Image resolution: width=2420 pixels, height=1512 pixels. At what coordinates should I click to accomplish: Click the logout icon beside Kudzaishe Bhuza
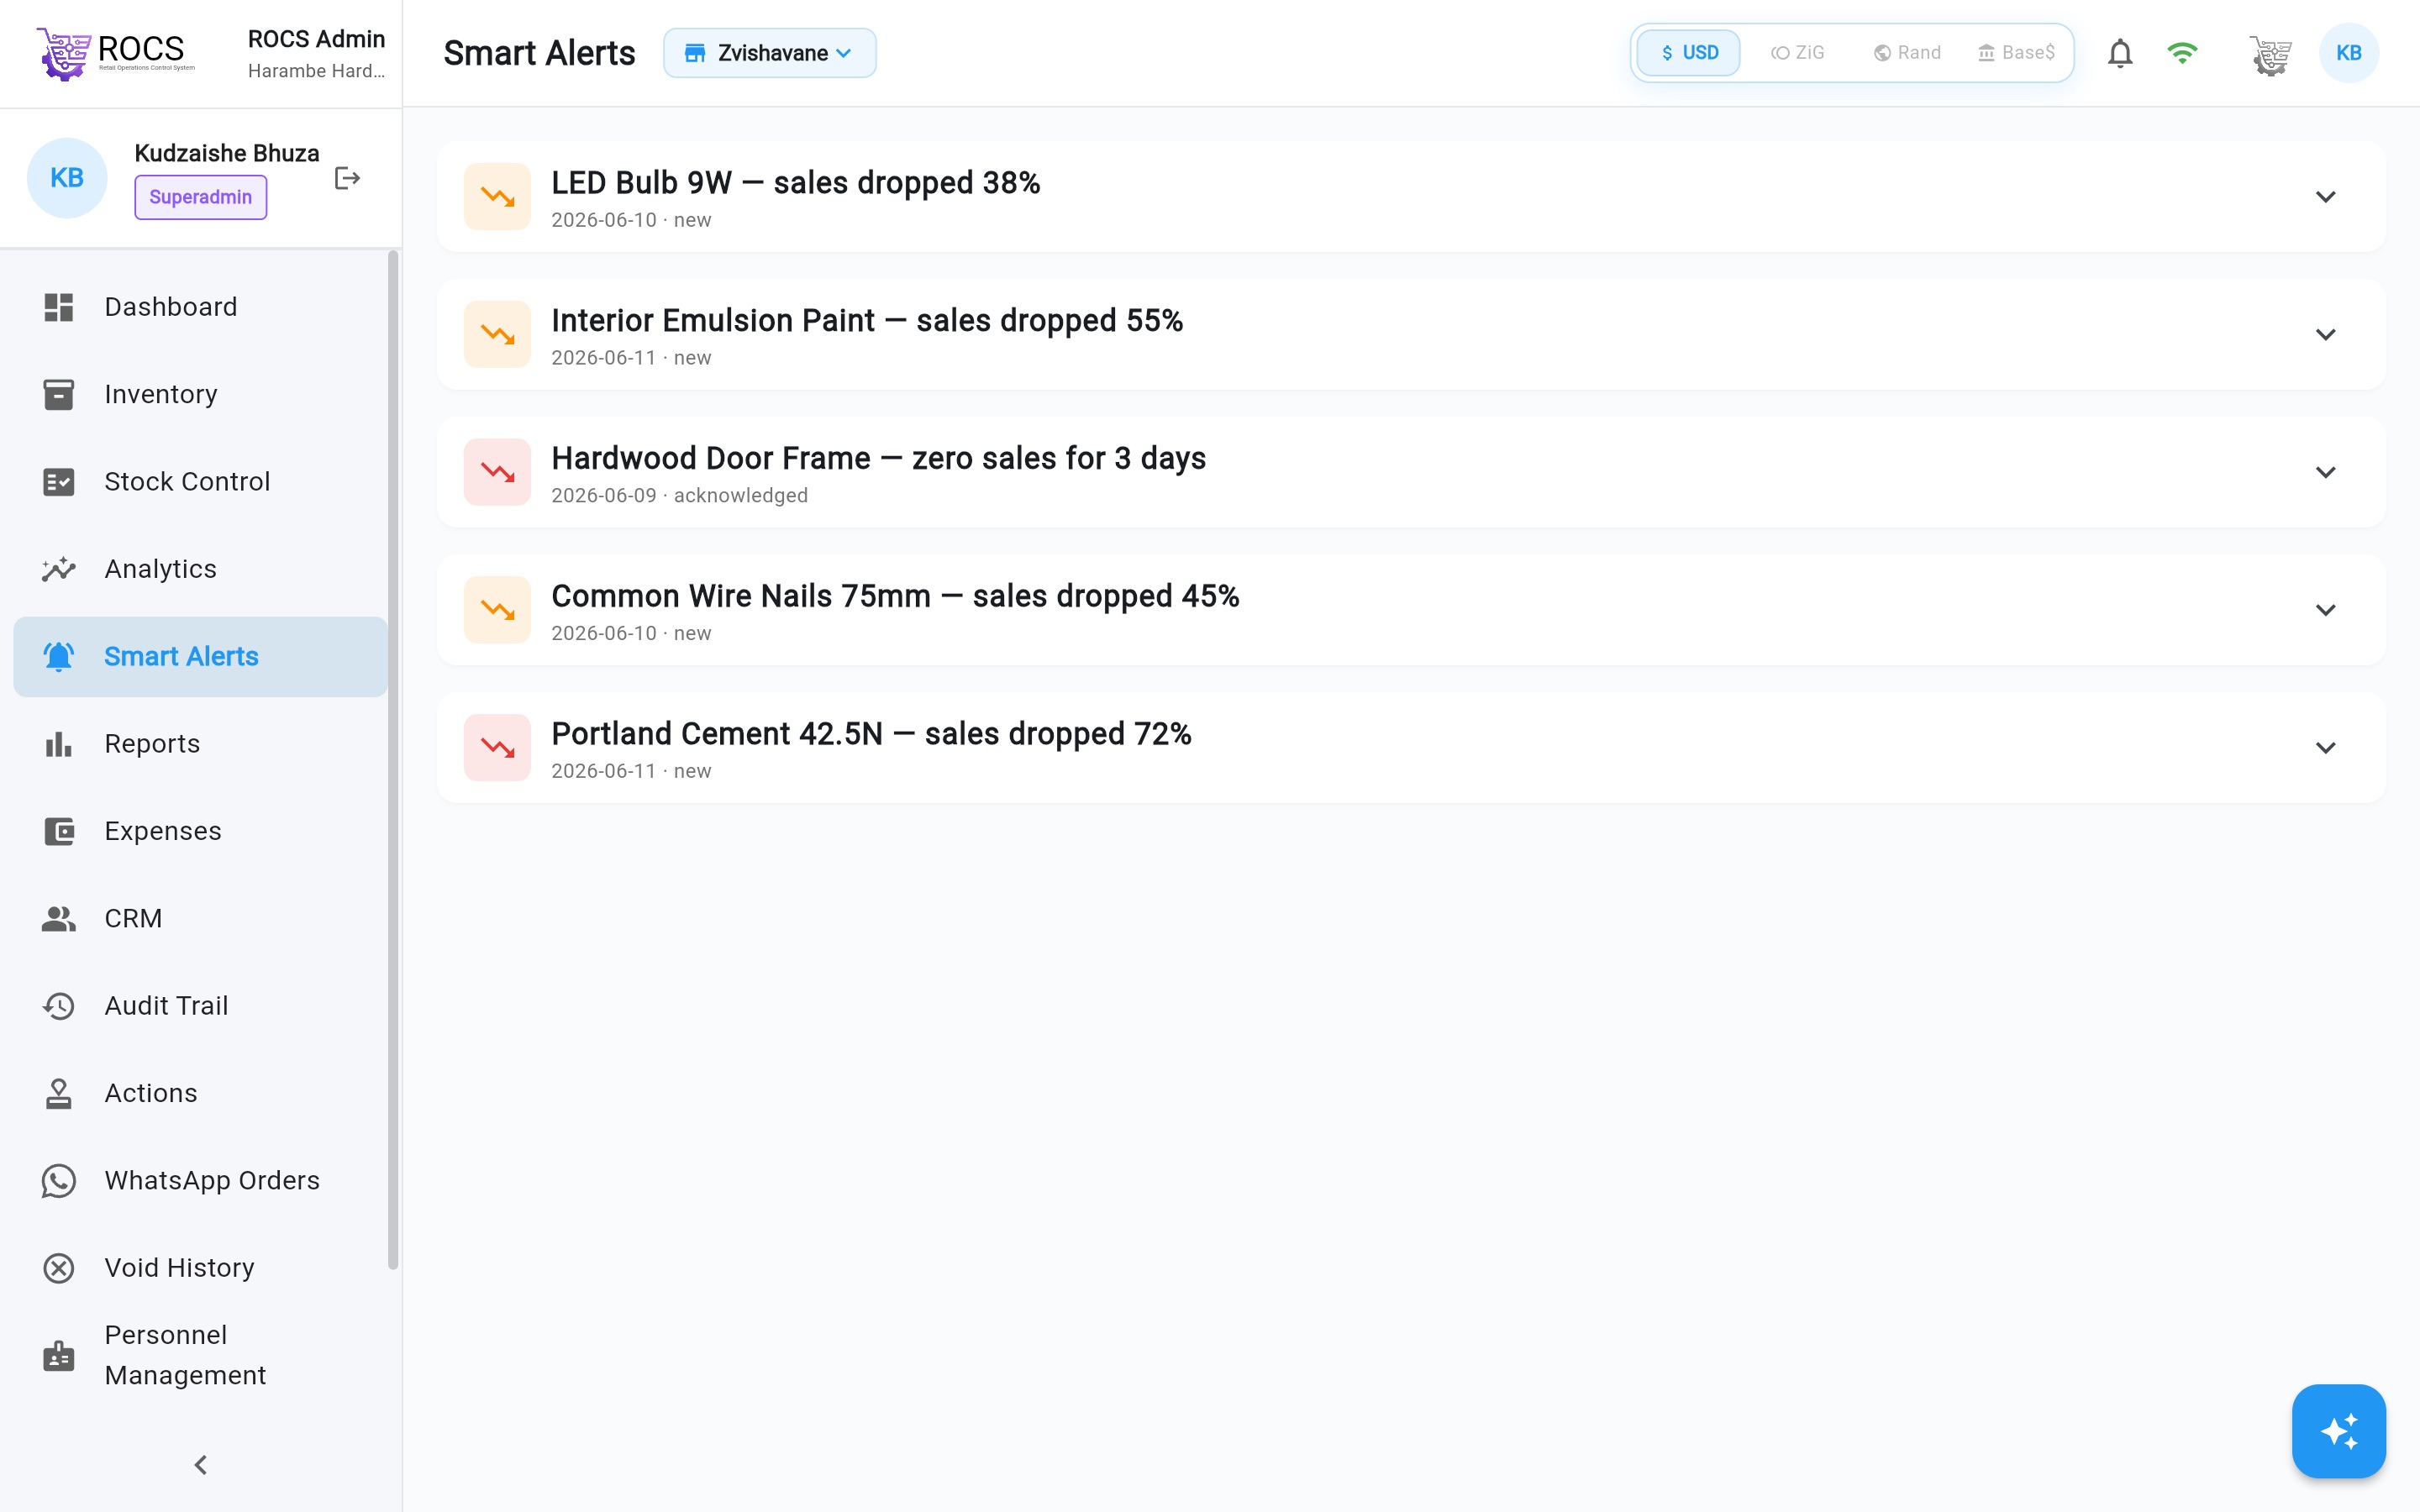tap(347, 178)
